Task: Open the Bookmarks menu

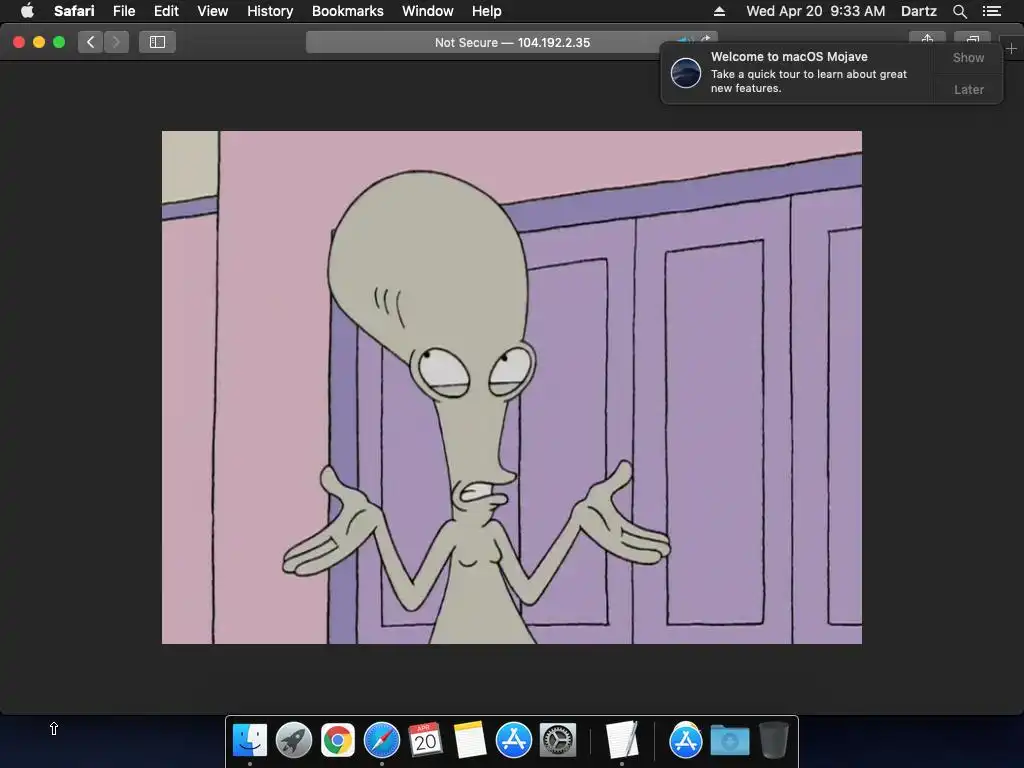Action: (x=347, y=11)
